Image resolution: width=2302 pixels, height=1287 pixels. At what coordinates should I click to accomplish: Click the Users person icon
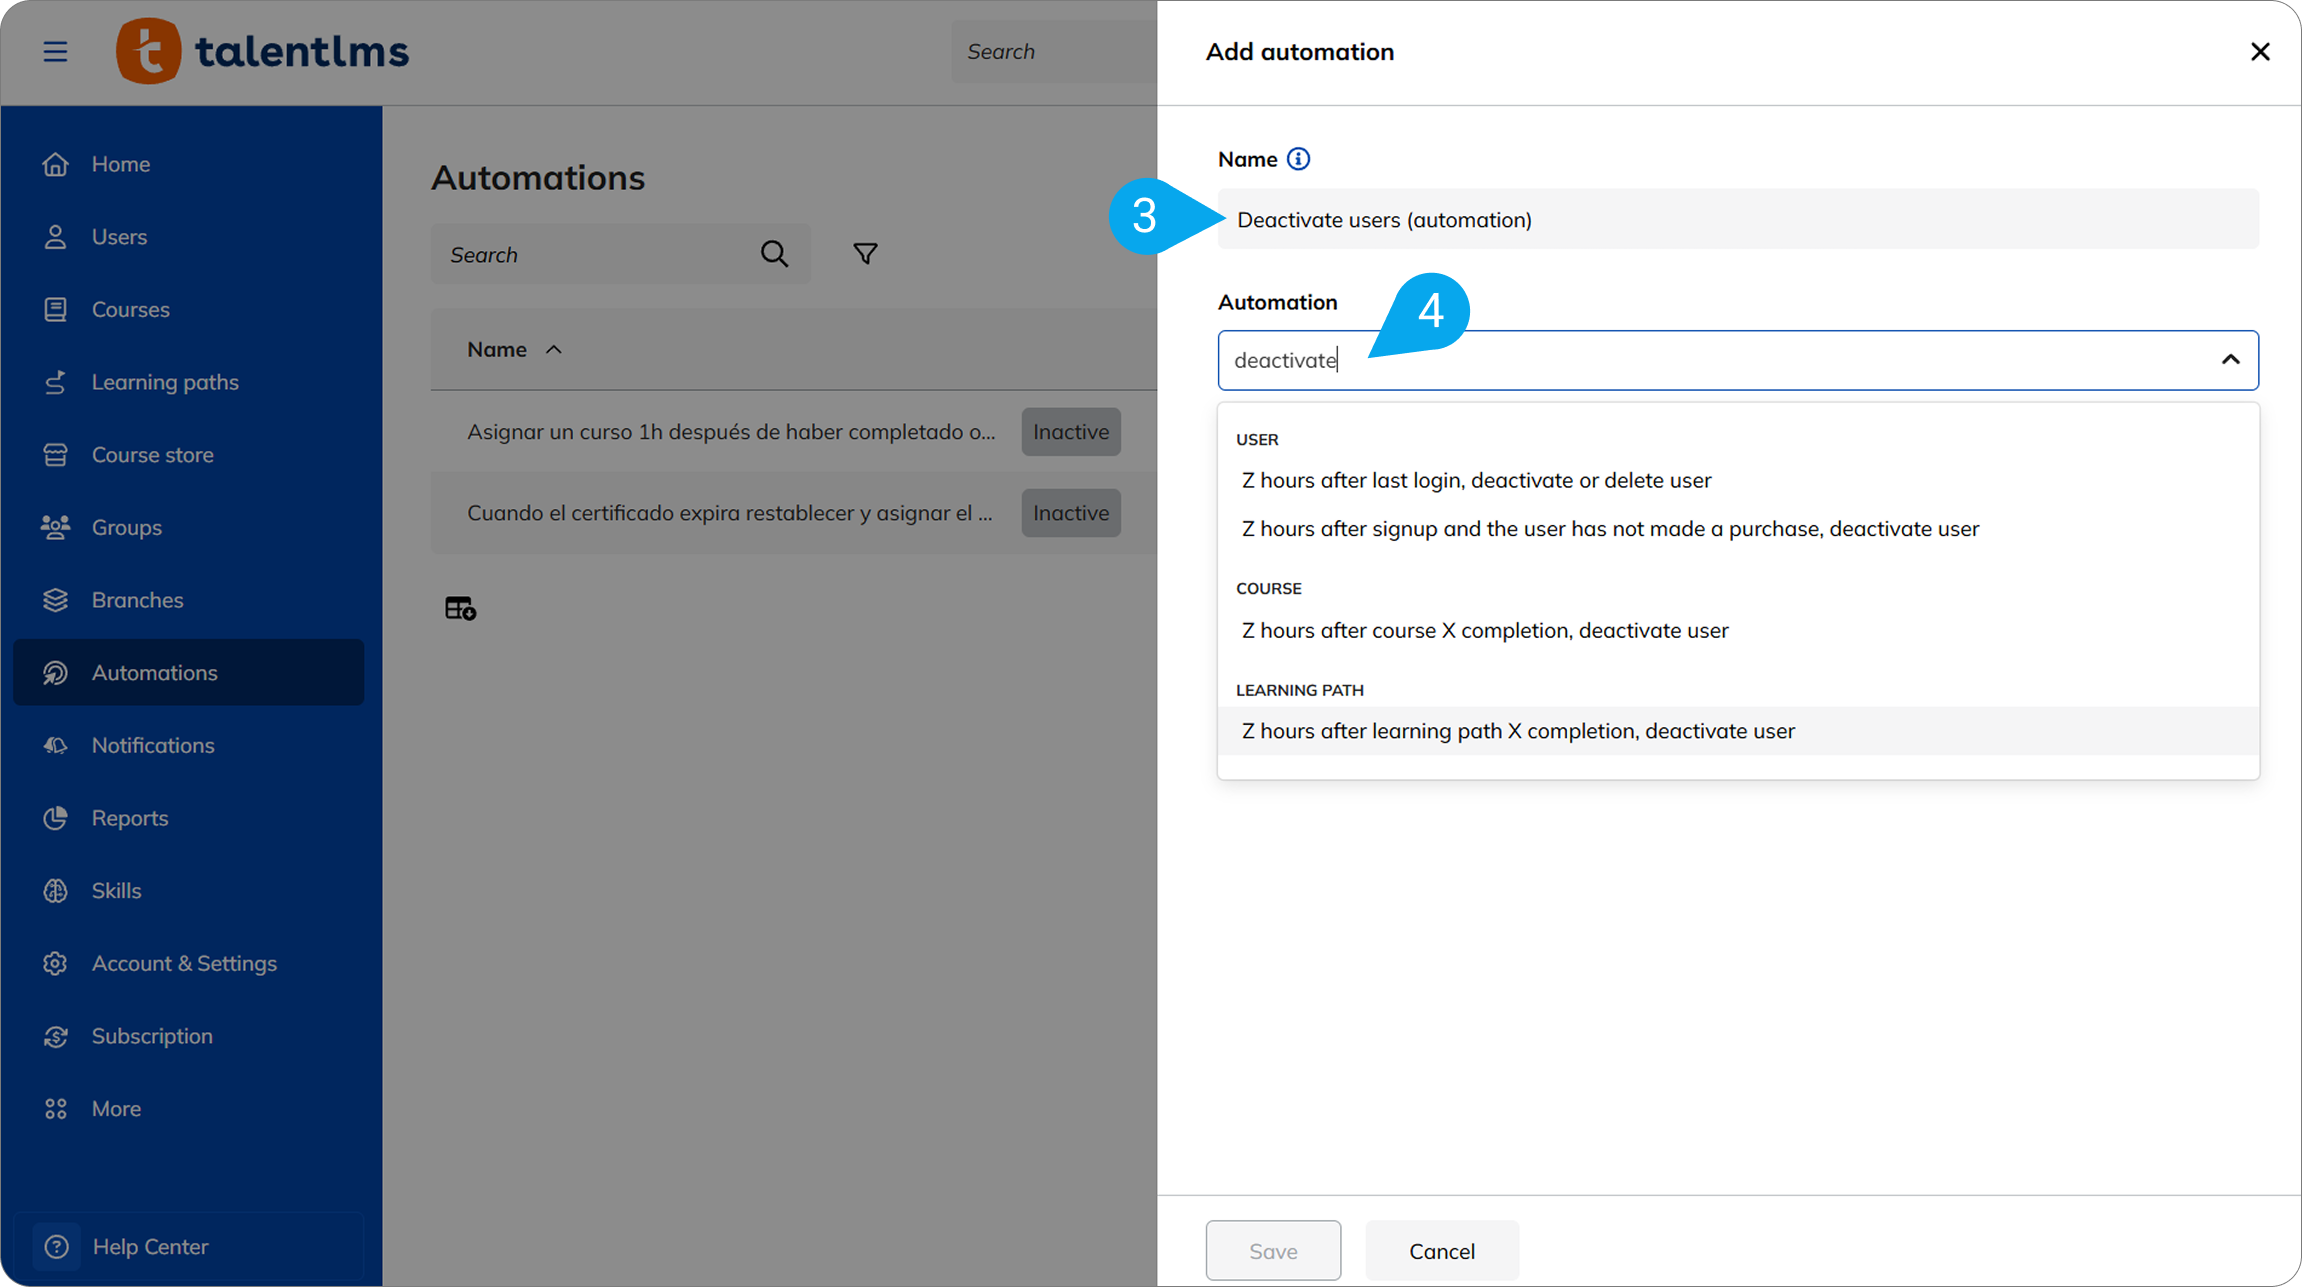click(x=55, y=237)
